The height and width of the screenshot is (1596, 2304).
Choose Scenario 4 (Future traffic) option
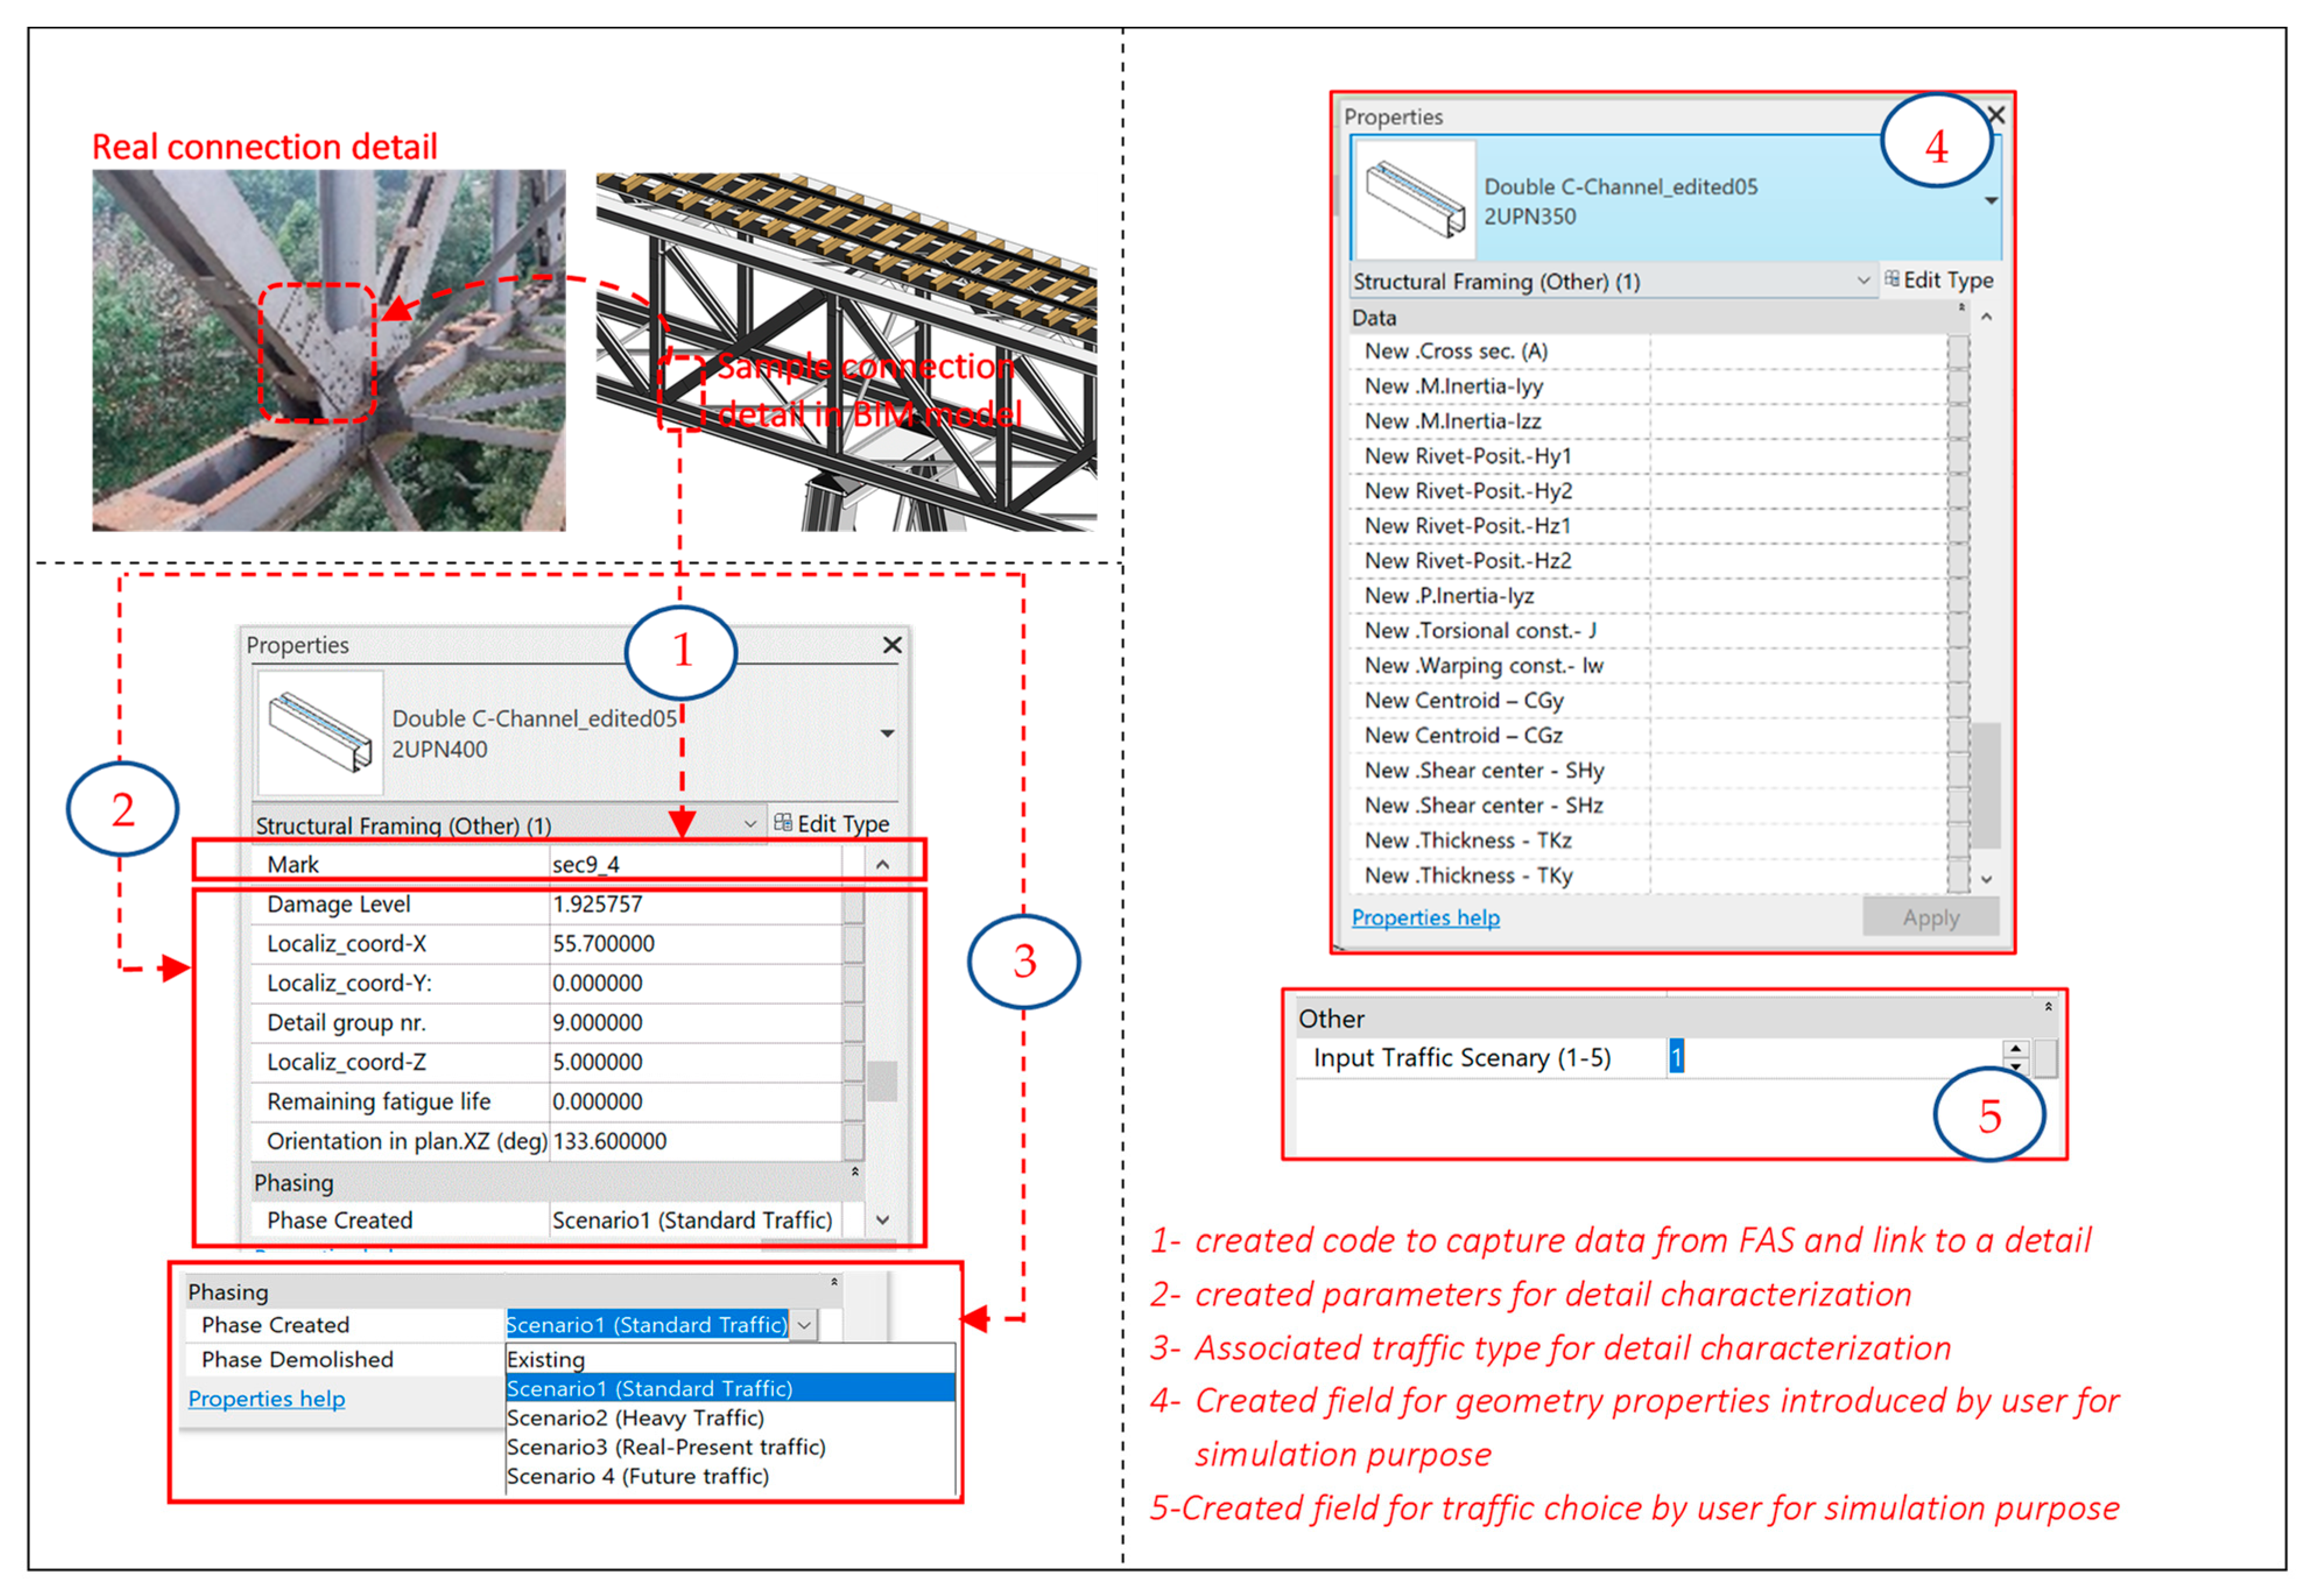tap(637, 1477)
